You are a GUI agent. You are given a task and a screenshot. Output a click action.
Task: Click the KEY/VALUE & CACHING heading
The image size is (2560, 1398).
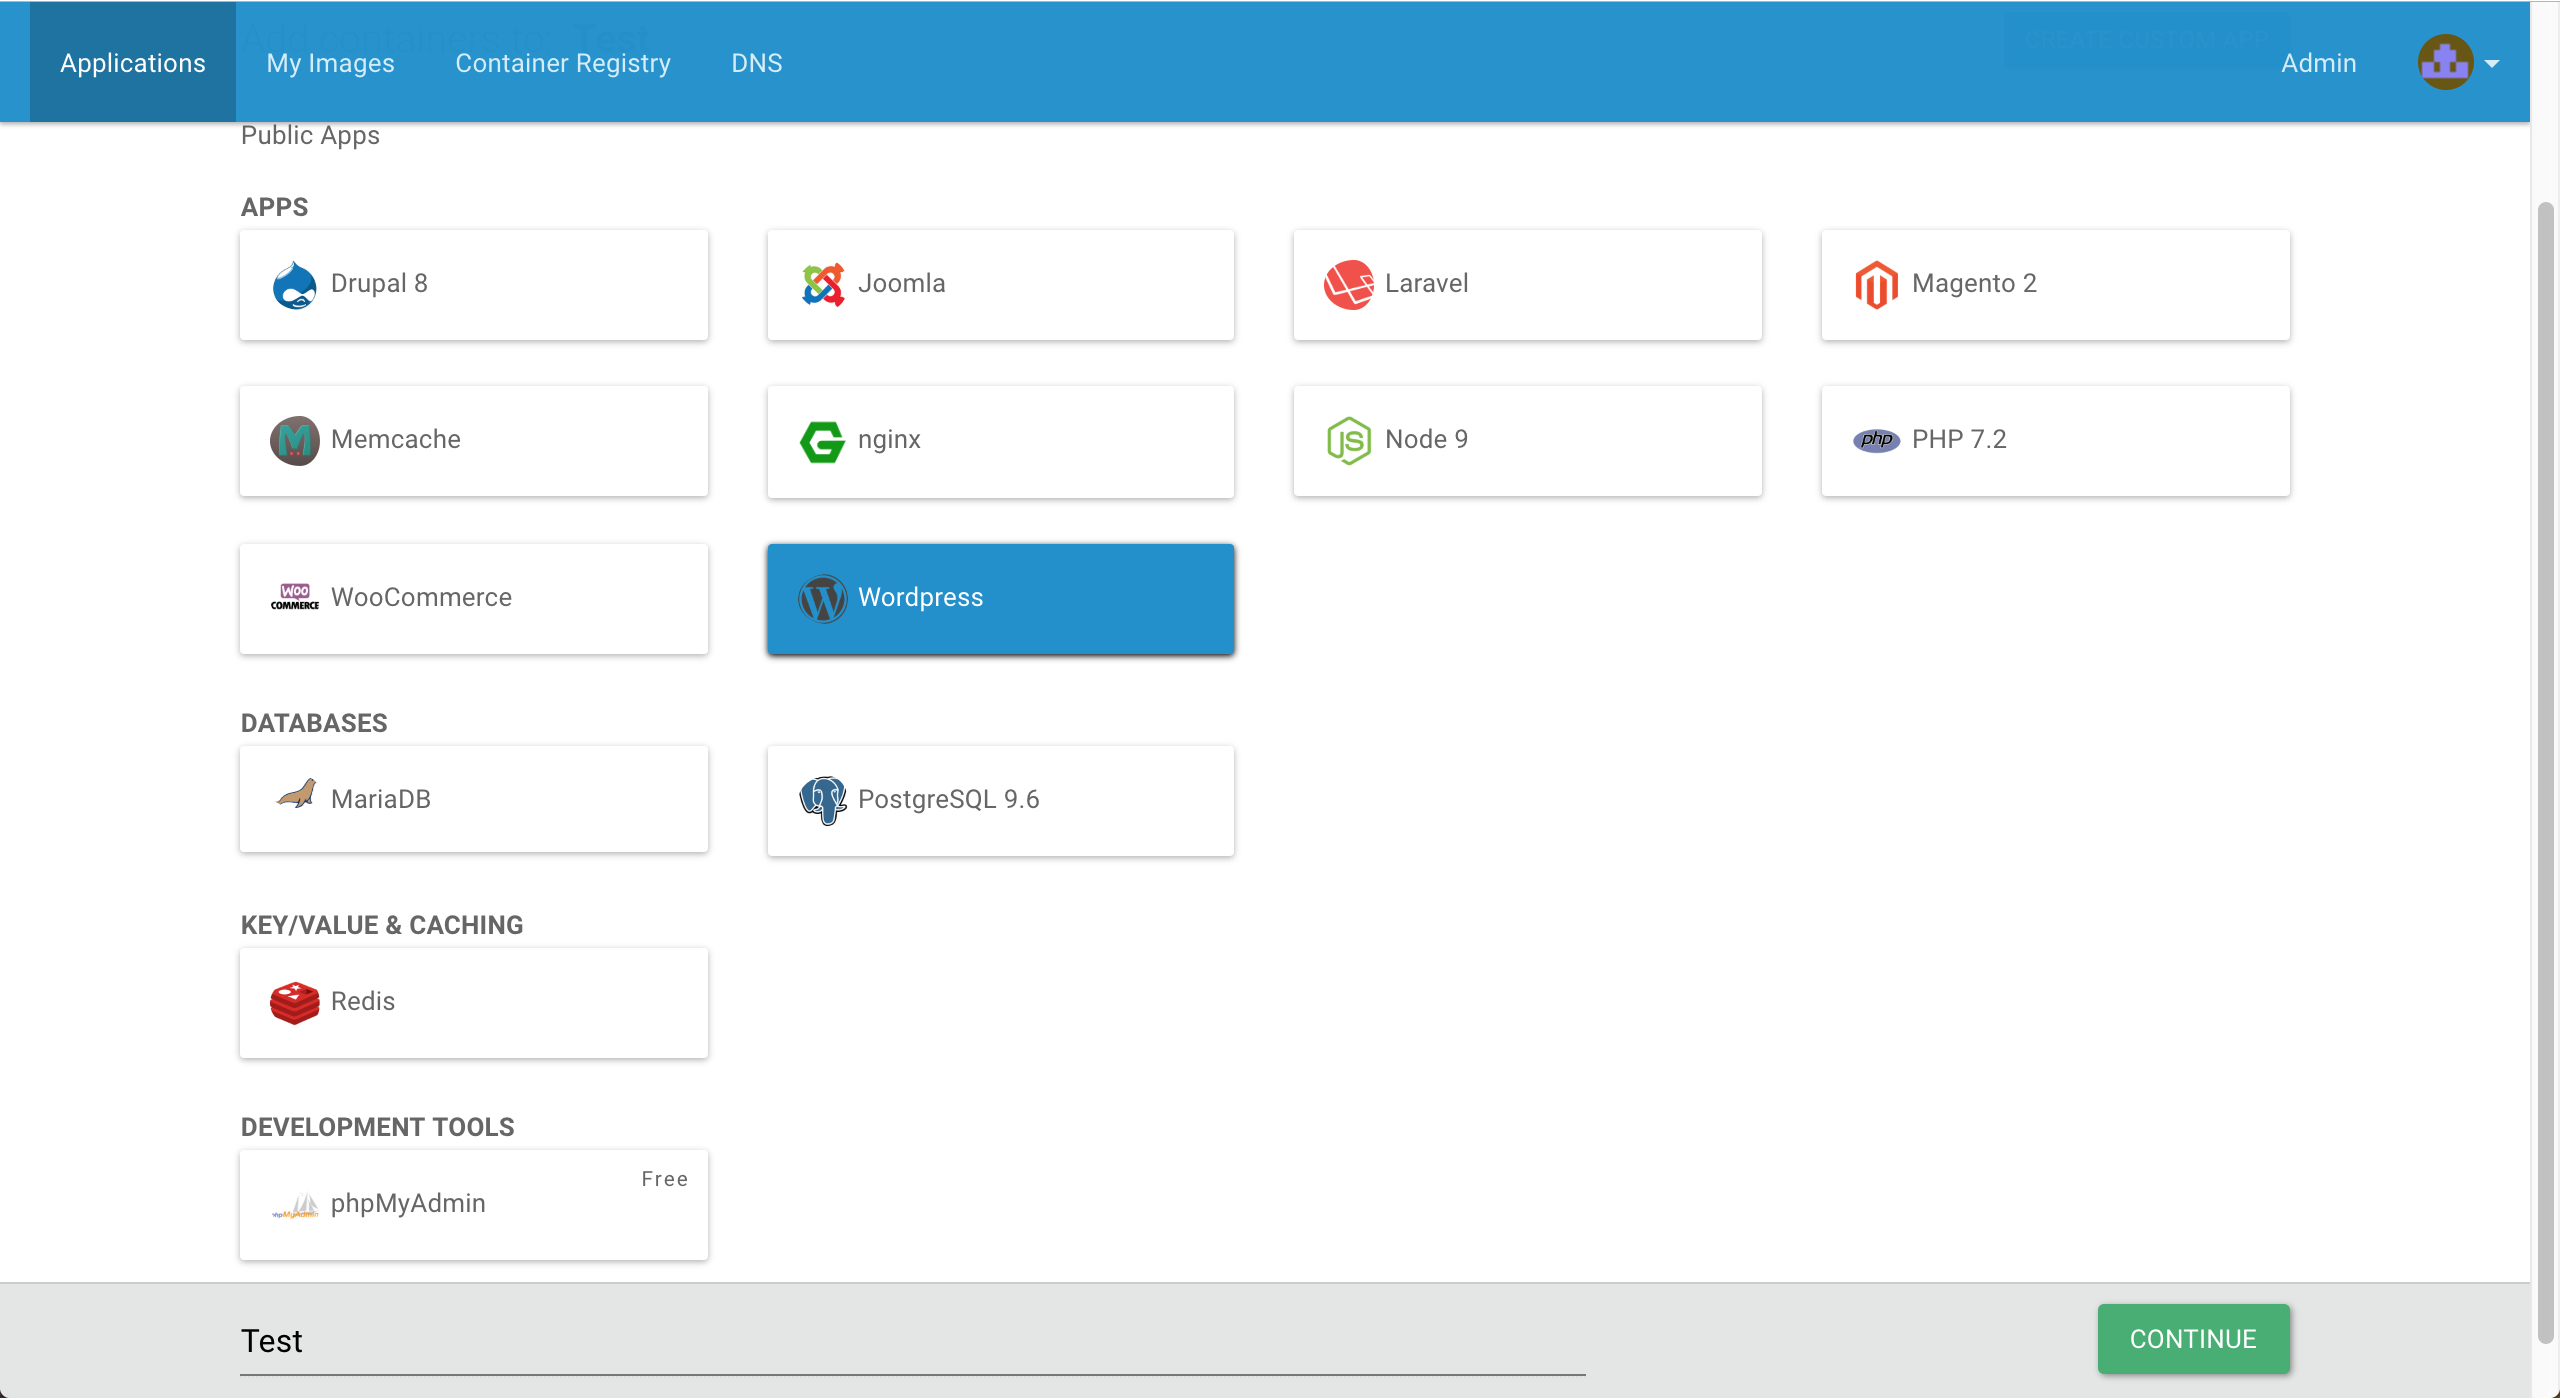tap(382, 925)
